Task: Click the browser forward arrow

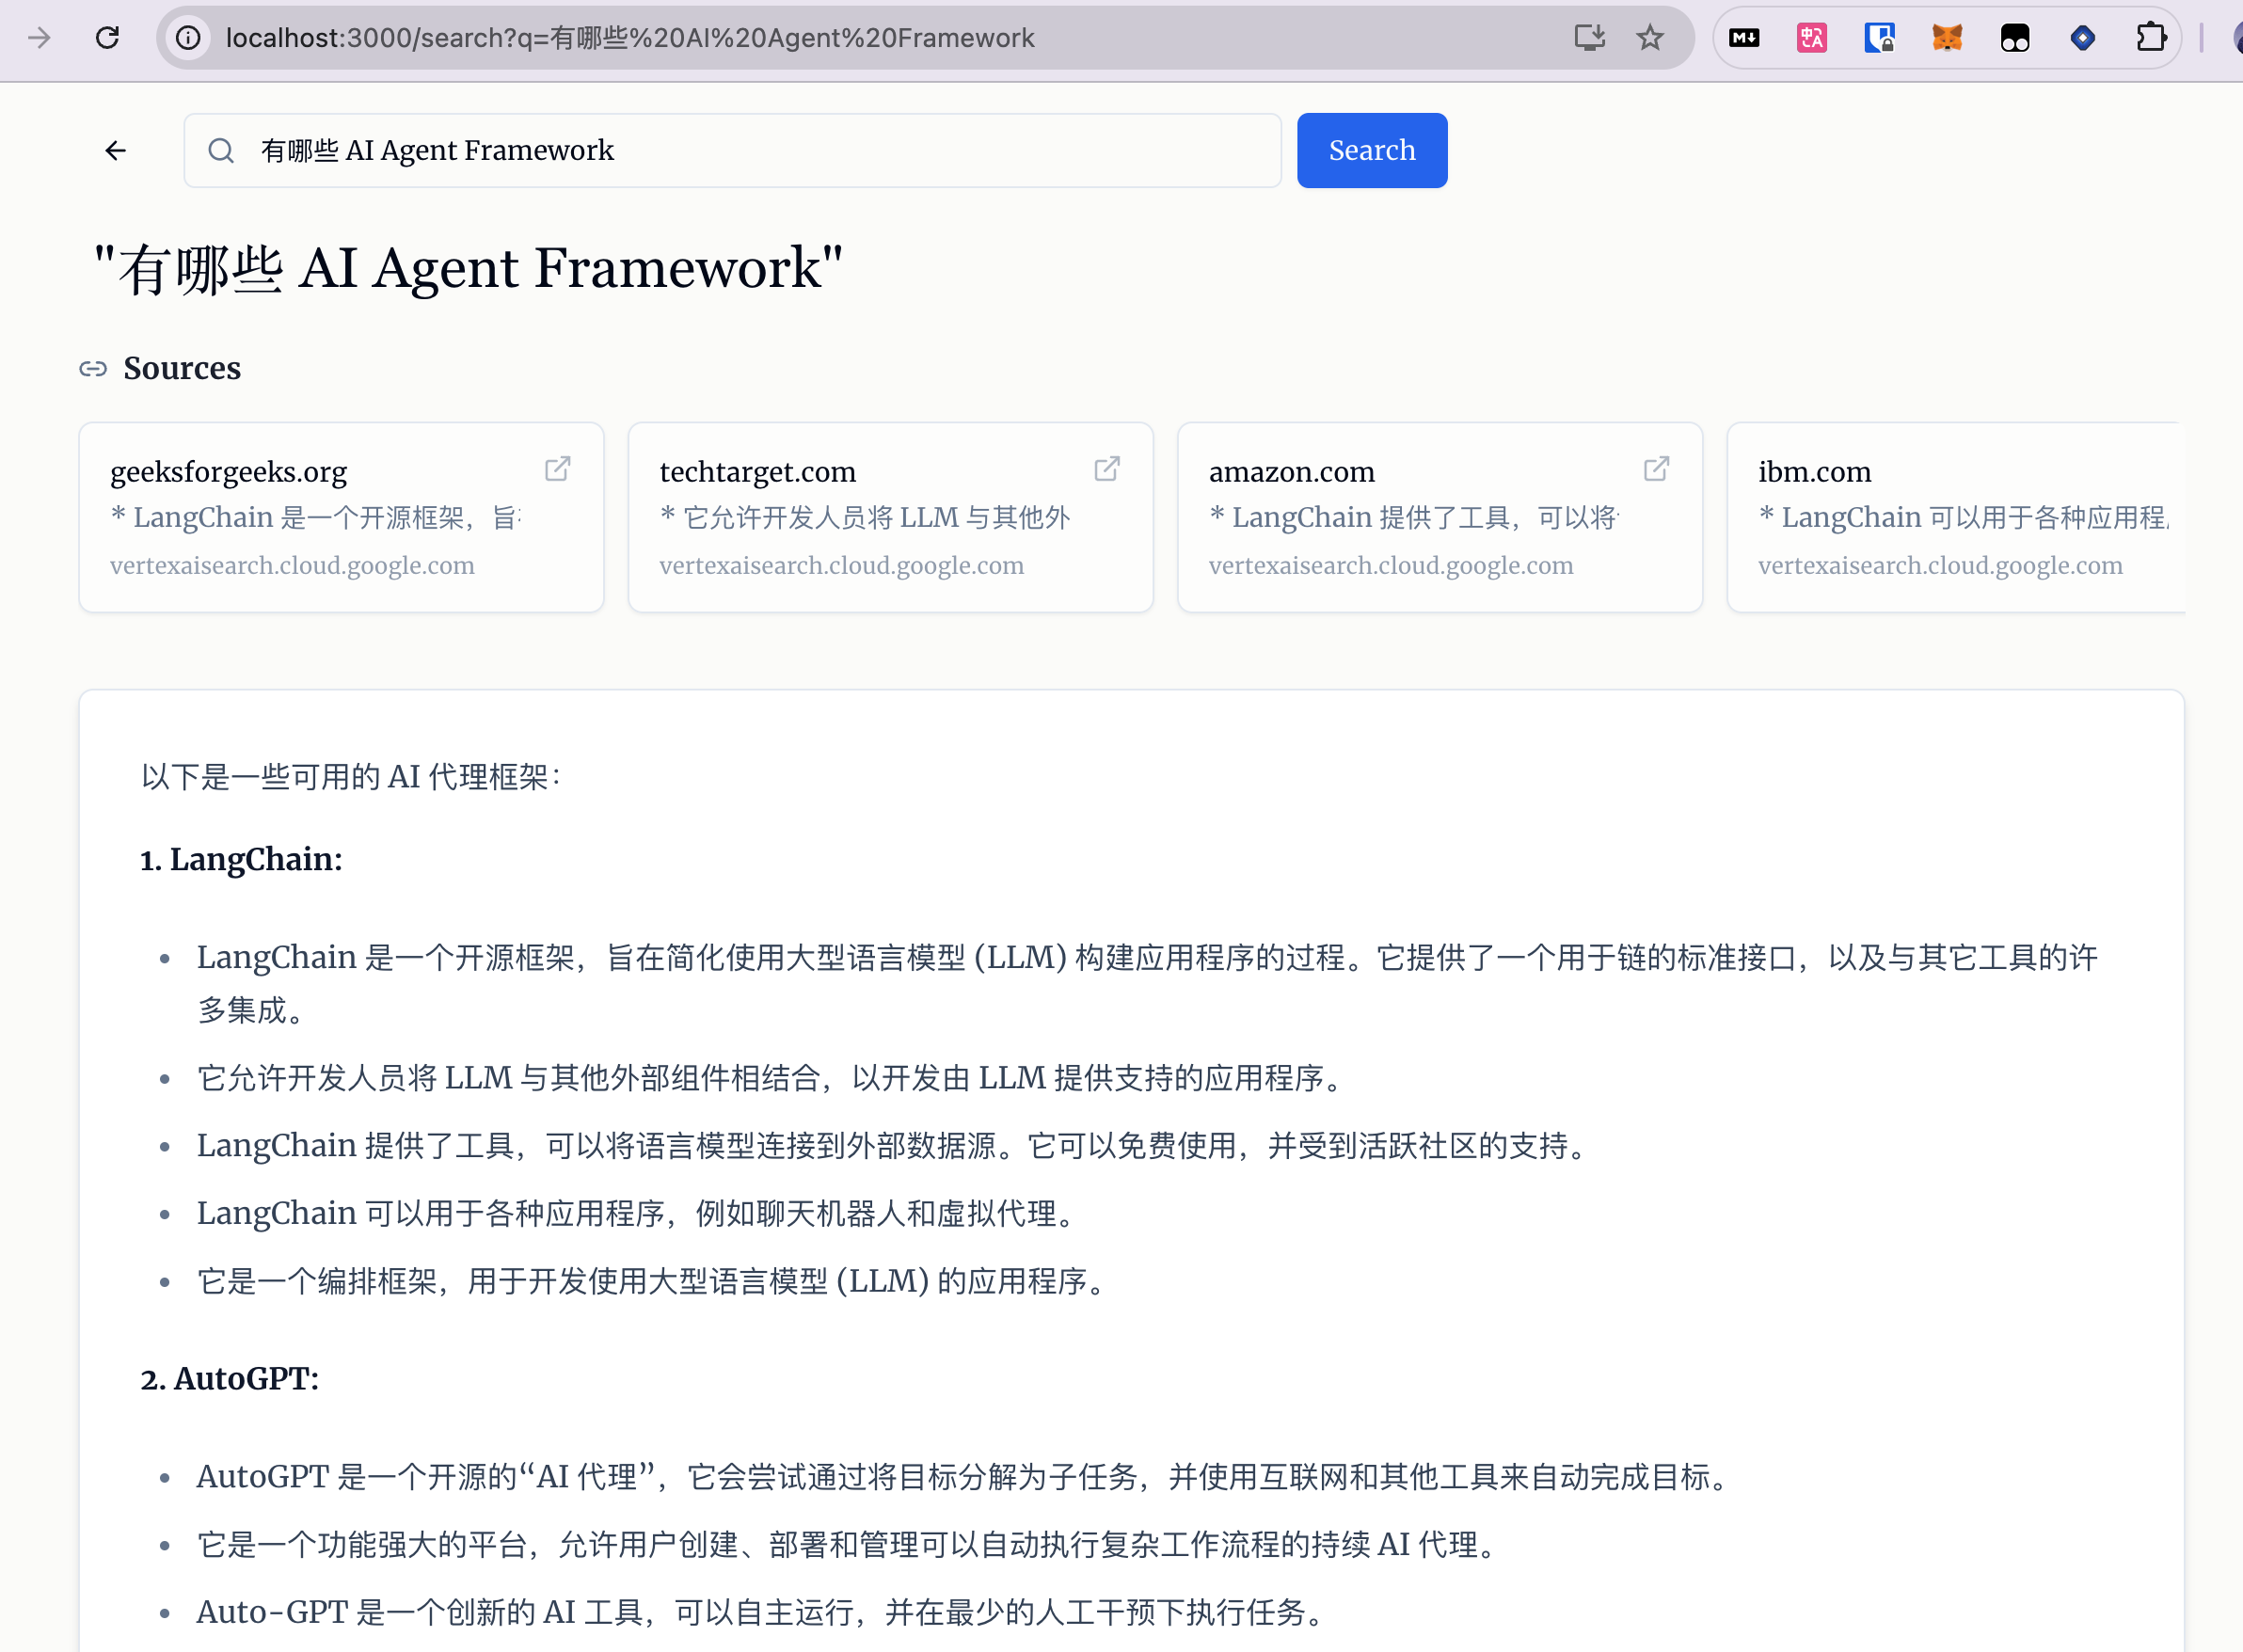Action: click(x=39, y=38)
